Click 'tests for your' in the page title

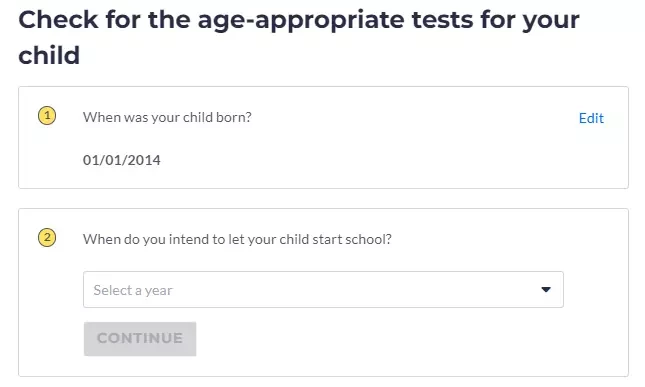tap(495, 21)
